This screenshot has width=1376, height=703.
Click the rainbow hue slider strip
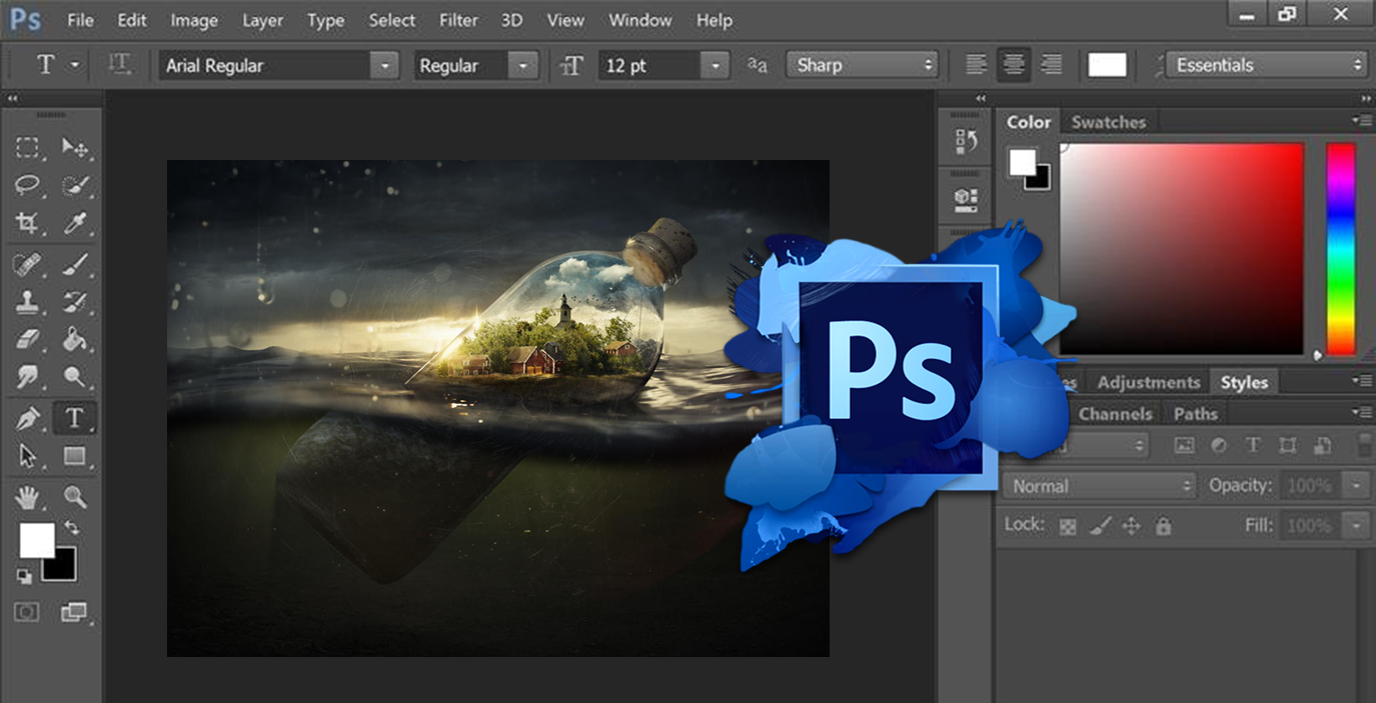point(1340,248)
